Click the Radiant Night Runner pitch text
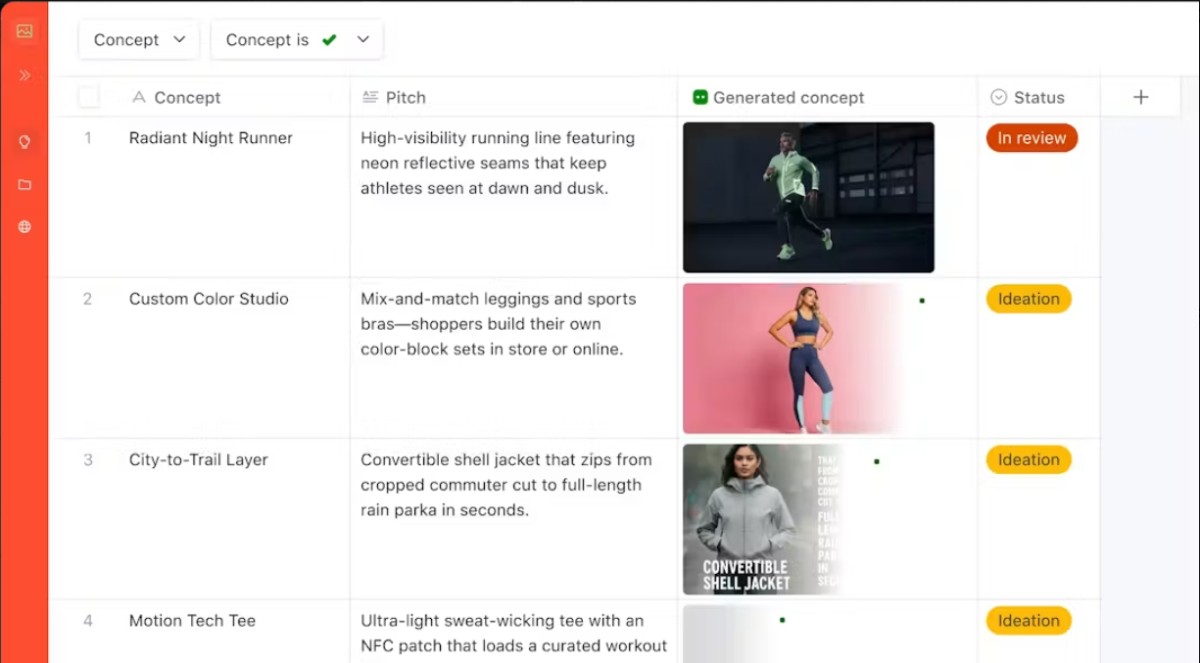The height and width of the screenshot is (663, 1200). tap(498, 163)
